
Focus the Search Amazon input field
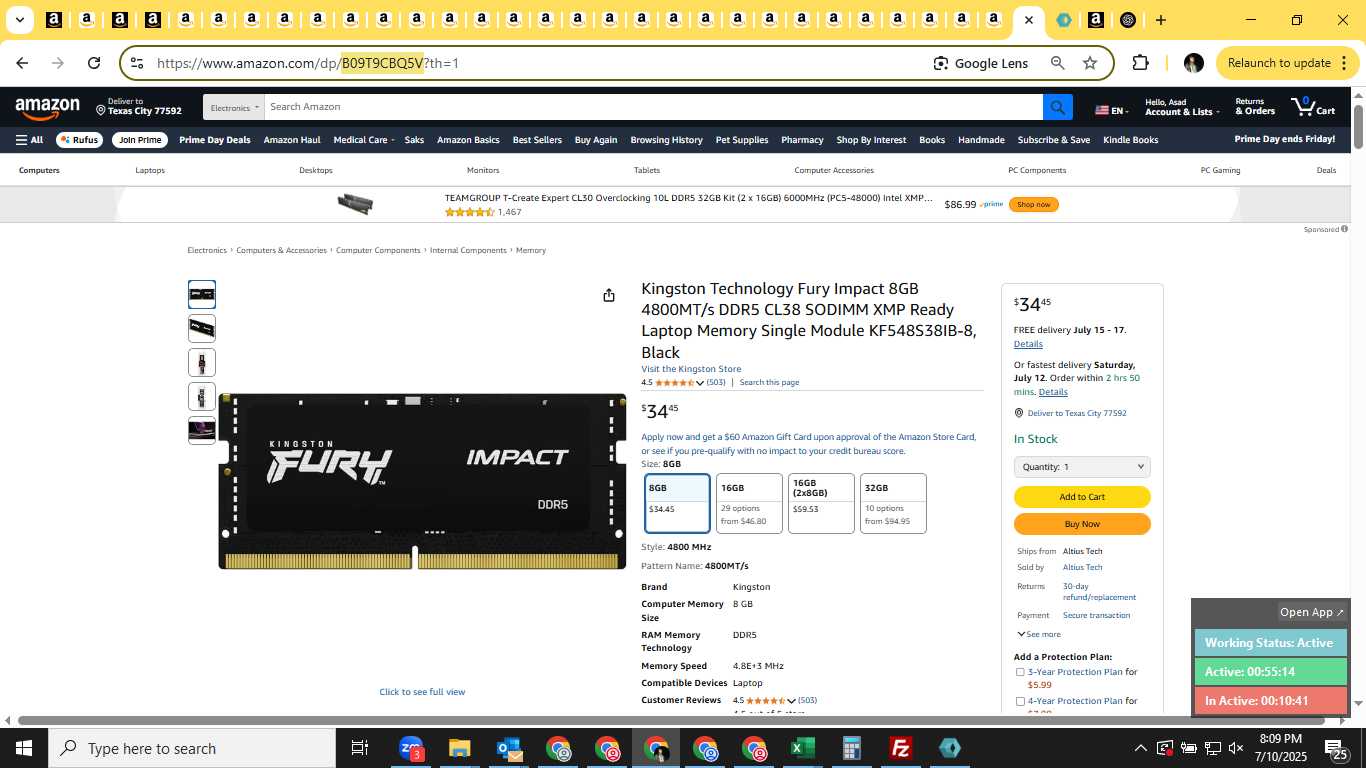point(653,107)
